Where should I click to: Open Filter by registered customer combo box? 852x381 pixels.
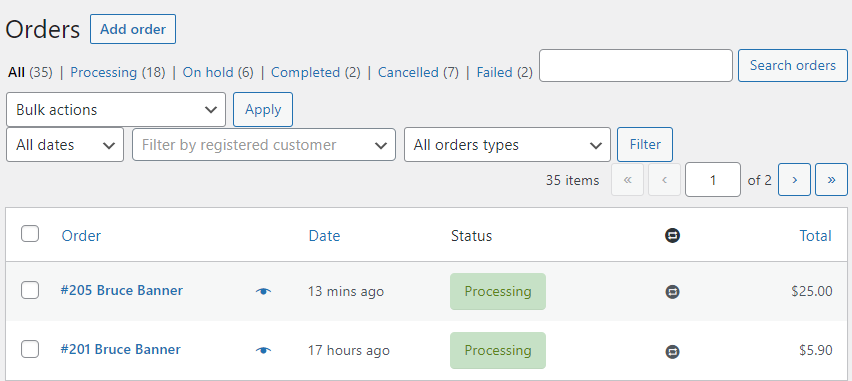coord(264,145)
